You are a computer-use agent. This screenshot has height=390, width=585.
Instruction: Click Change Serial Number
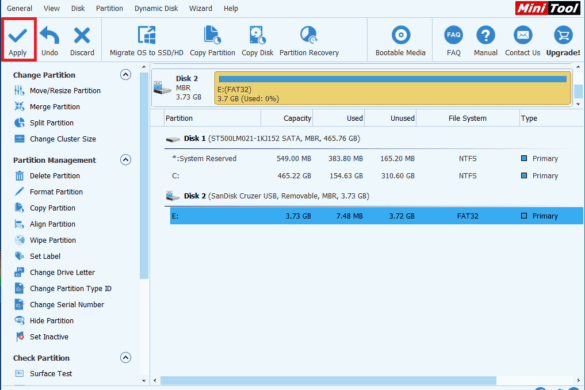59,305
